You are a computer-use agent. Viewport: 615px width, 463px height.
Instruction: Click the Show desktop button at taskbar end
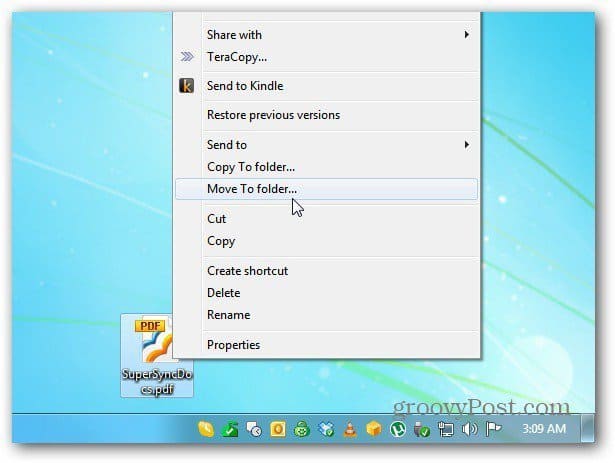coord(588,428)
